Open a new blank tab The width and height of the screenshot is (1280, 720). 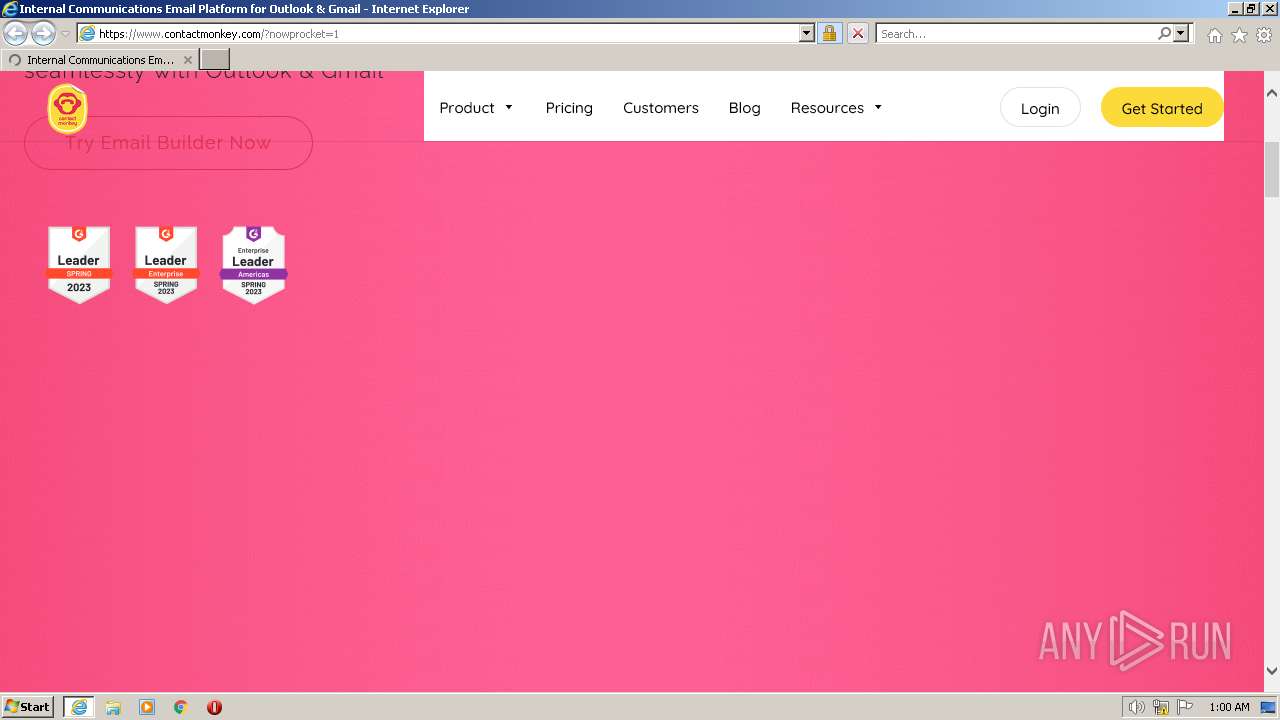[215, 60]
